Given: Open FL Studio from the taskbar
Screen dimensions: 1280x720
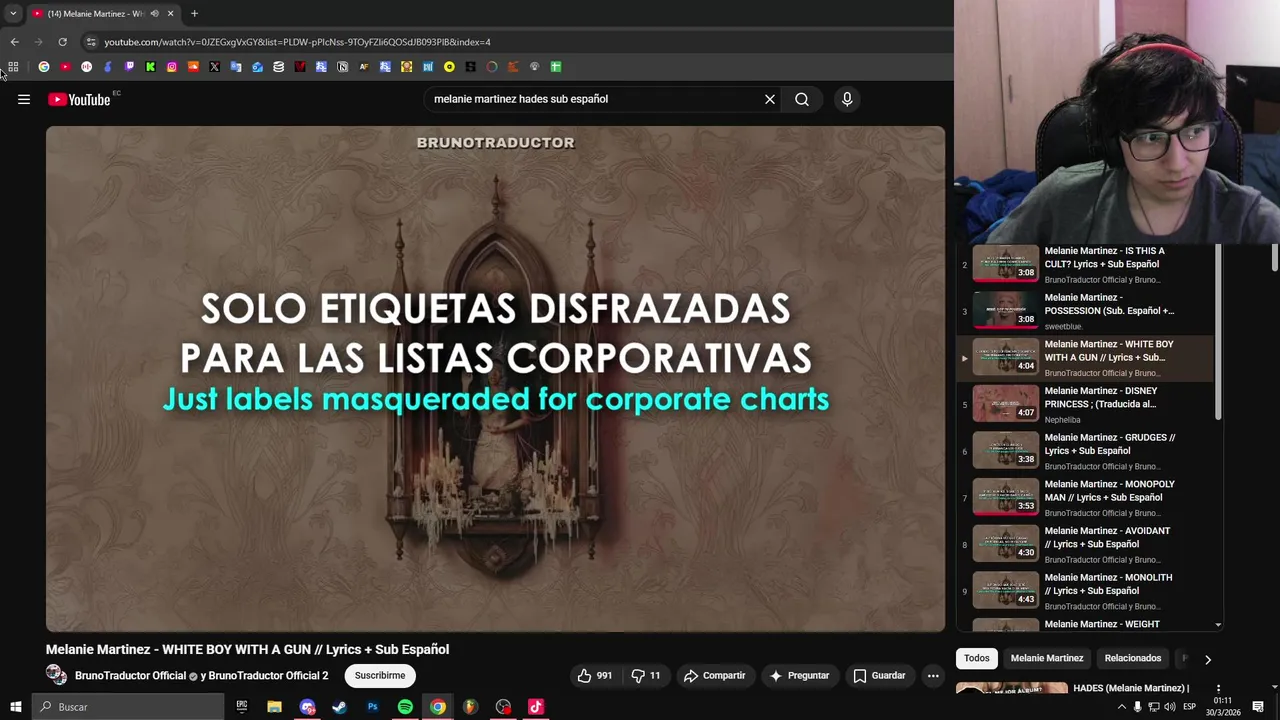Looking at the screenshot, I should click(470, 707).
